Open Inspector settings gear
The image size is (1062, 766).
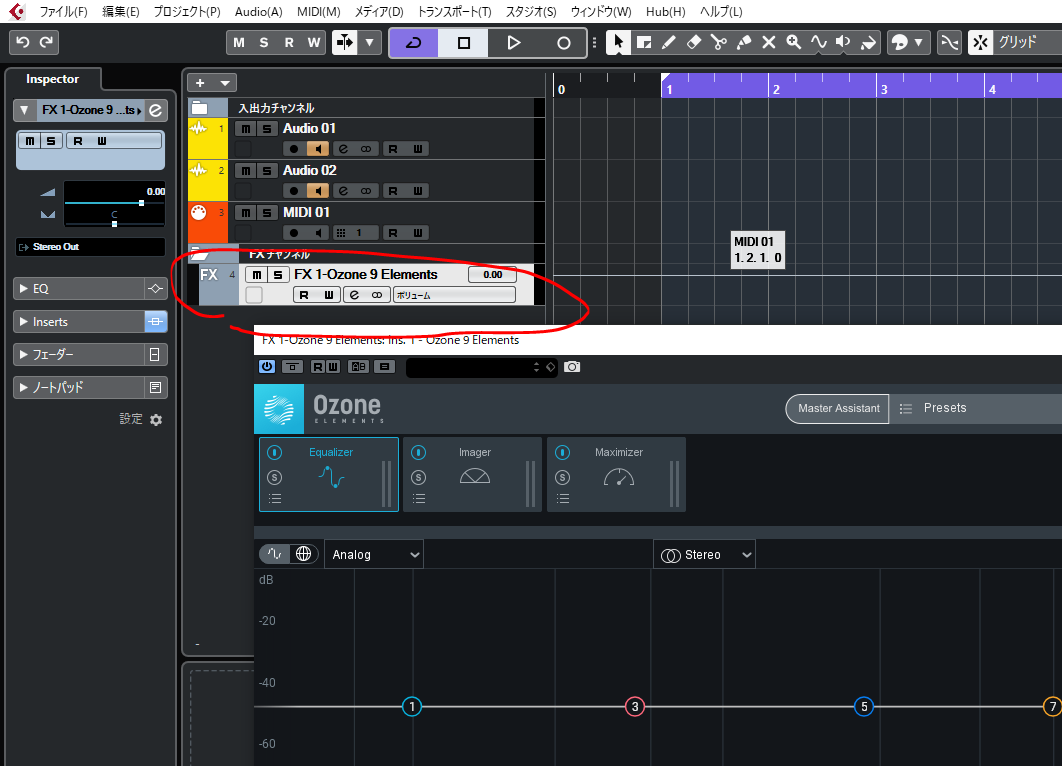[x=156, y=420]
